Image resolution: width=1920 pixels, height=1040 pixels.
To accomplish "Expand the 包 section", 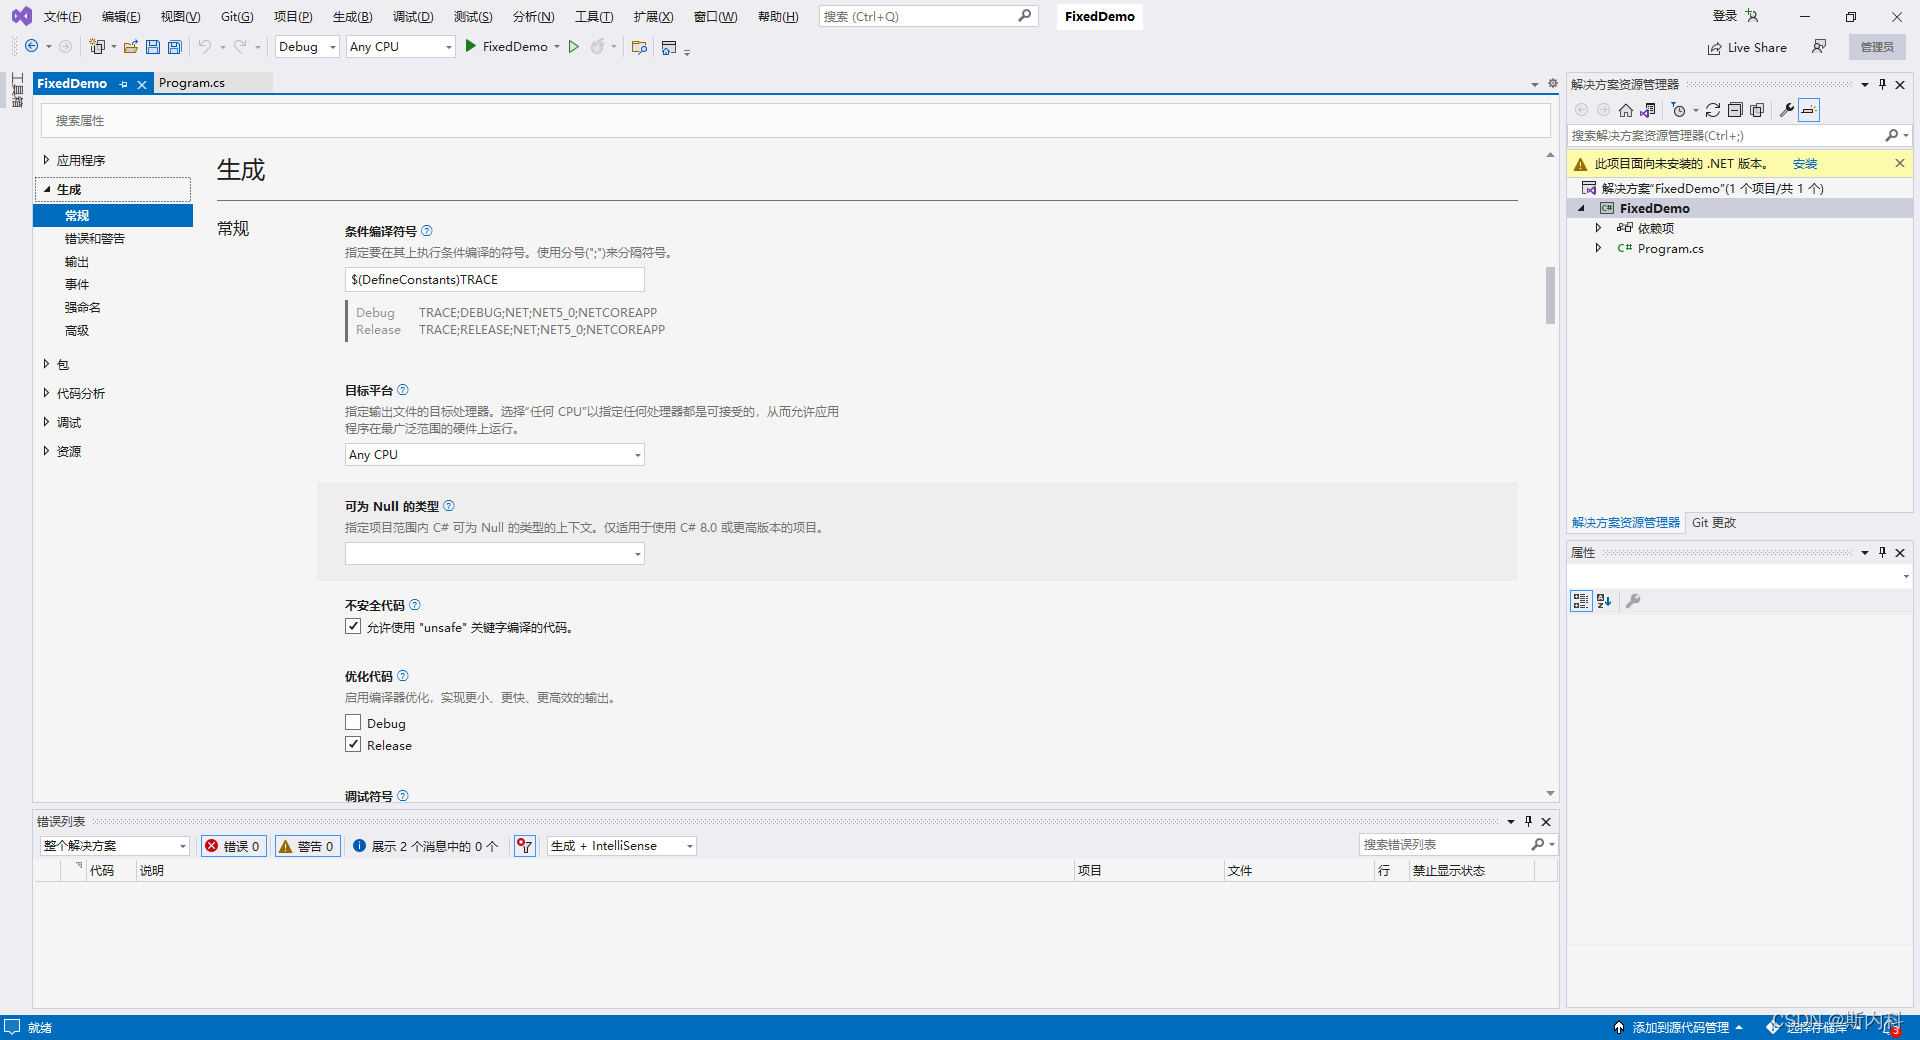I will coord(46,364).
